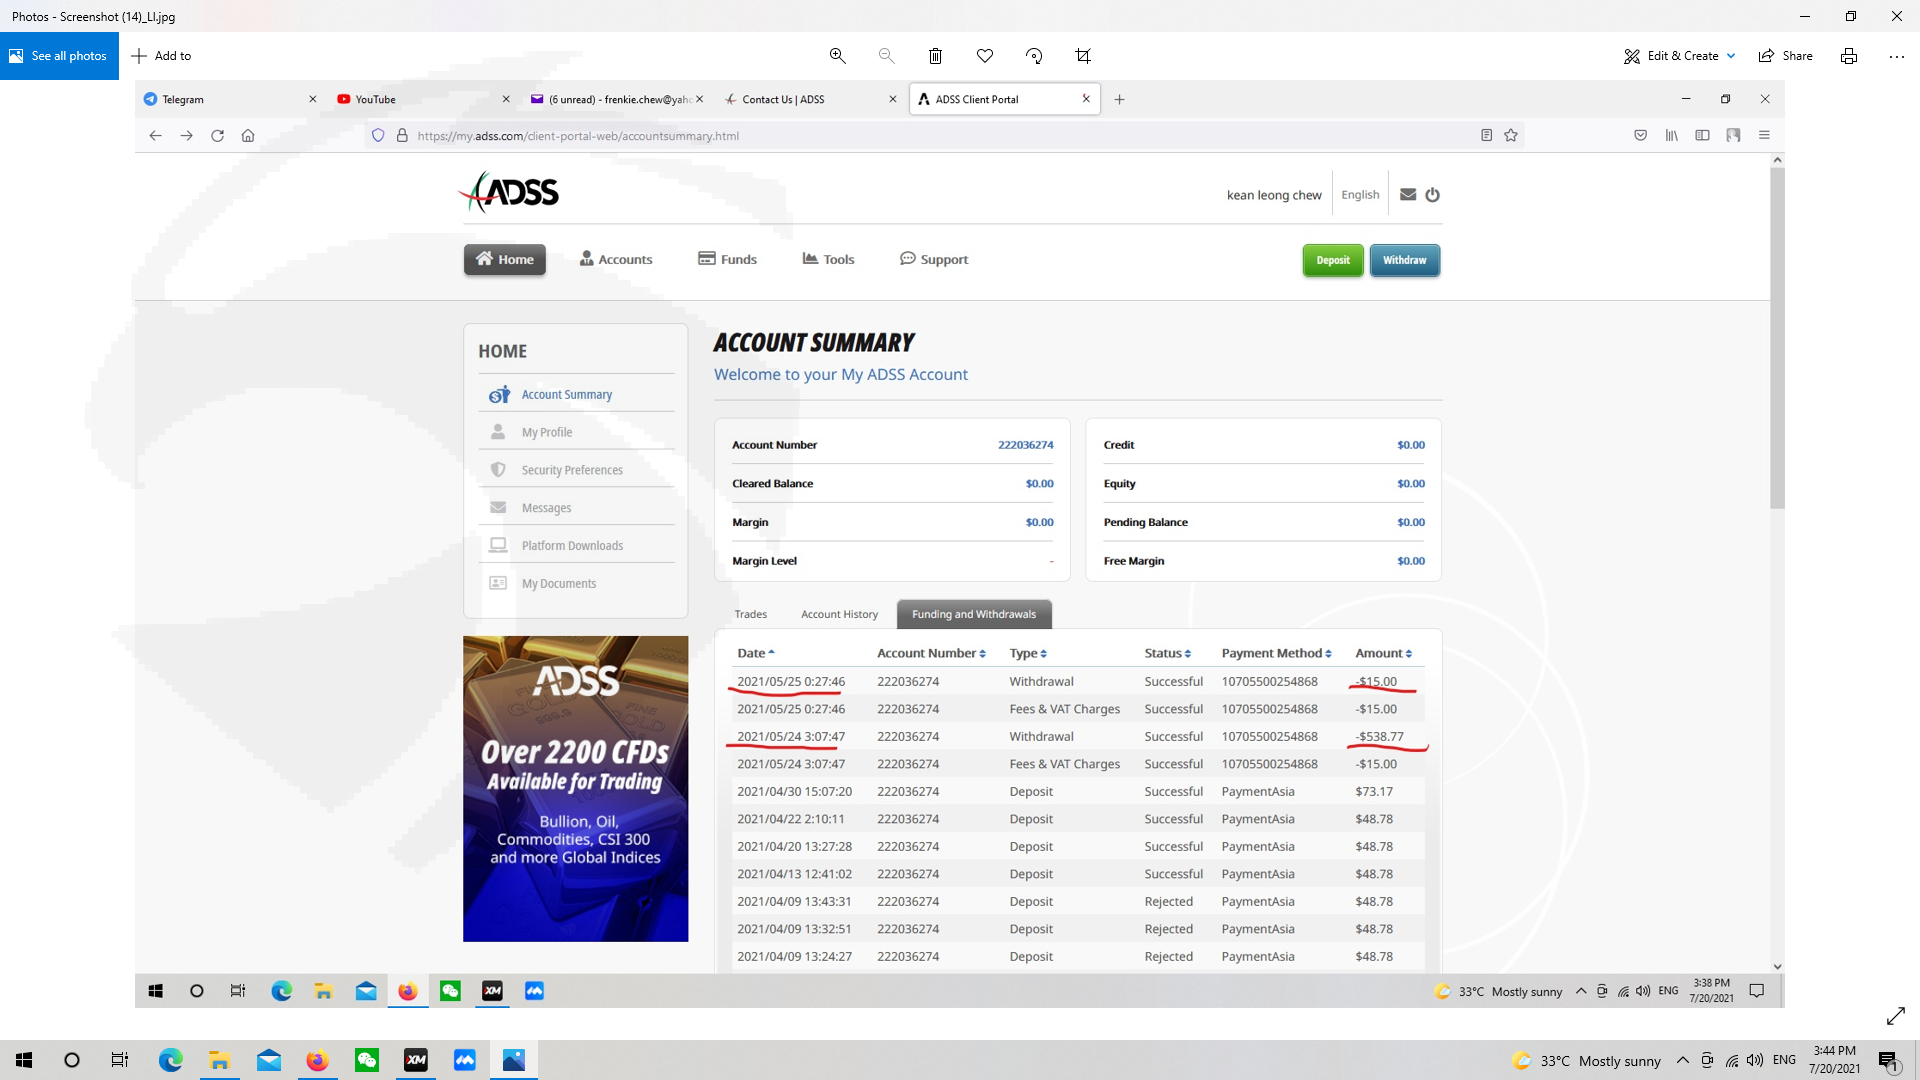1920x1080 pixels.
Task: Rotate the photo icon
Action: point(1034,56)
